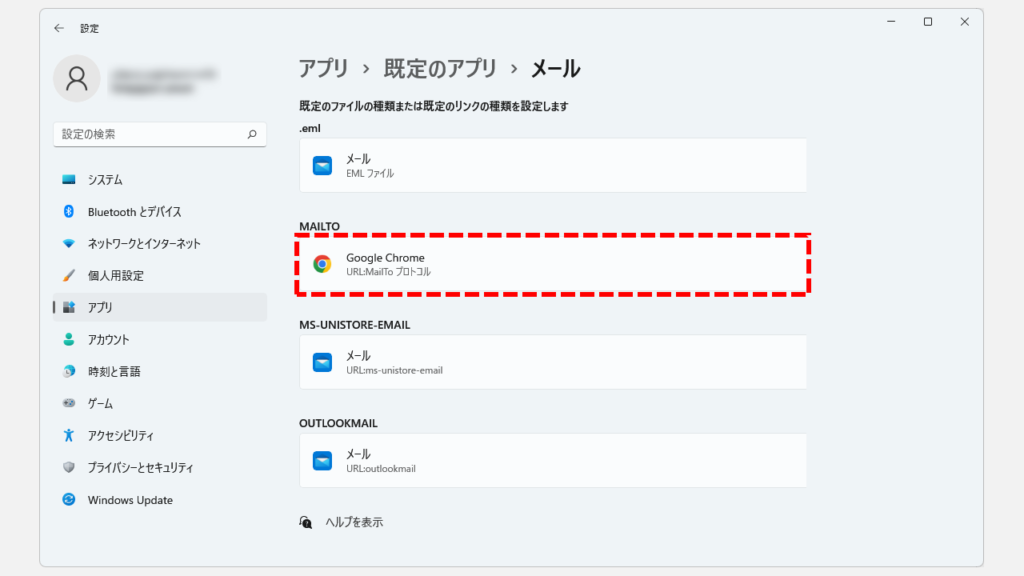Click the 既定のアプリ breadcrumb link

coord(440,69)
